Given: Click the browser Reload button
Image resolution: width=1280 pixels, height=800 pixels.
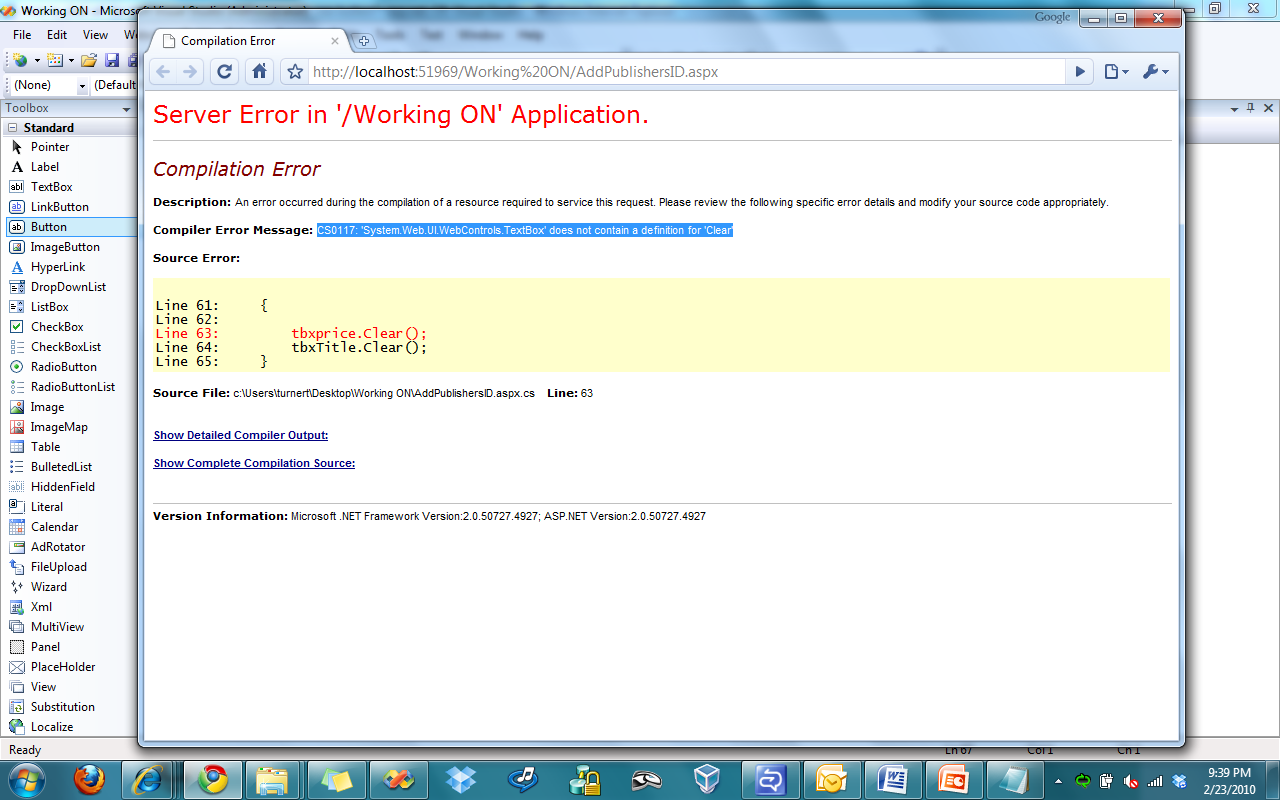Looking at the screenshot, I should (225, 71).
